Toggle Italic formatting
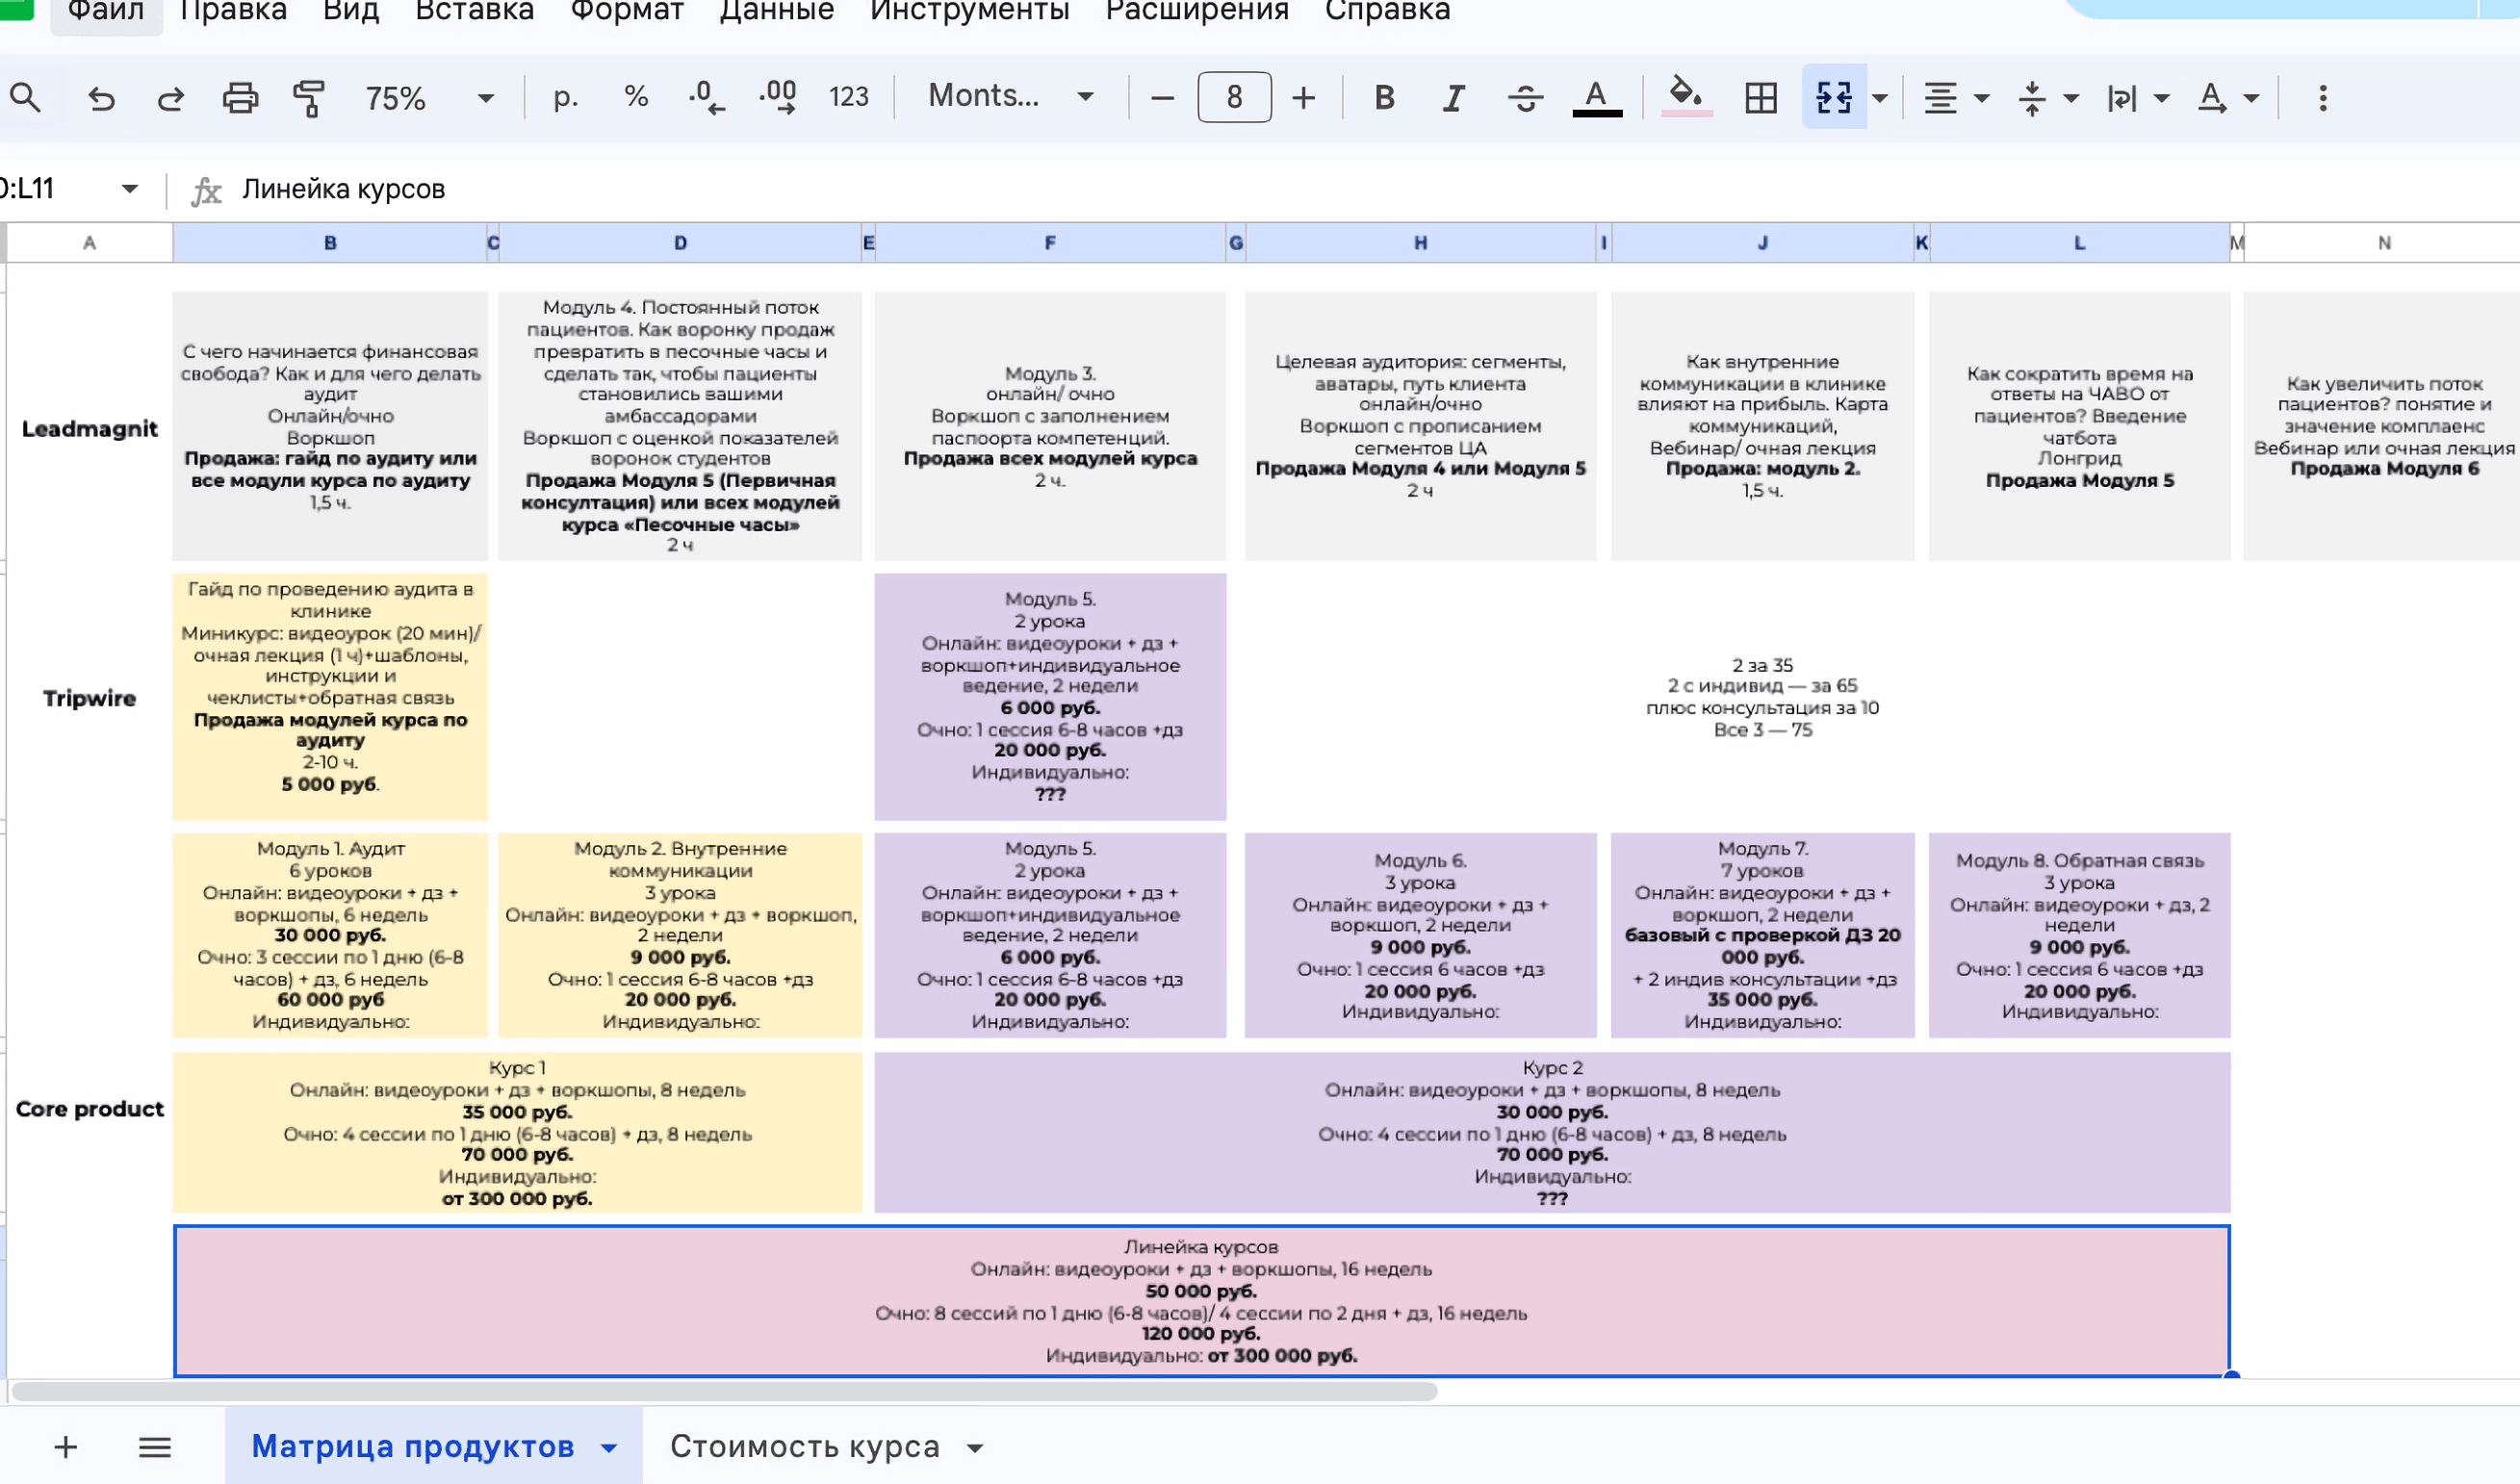Image resolution: width=2520 pixels, height=1484 pixels. 1453,98
